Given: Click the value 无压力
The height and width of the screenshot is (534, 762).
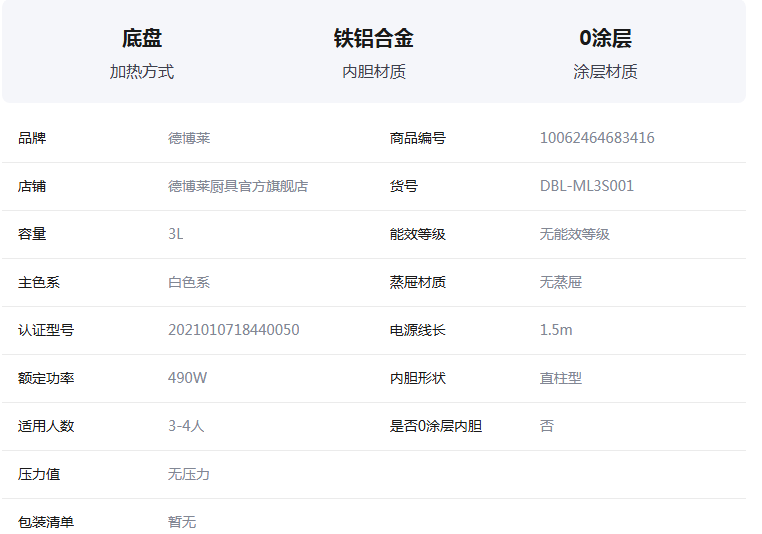Looking at the screenshot, I should coord(189,475).
